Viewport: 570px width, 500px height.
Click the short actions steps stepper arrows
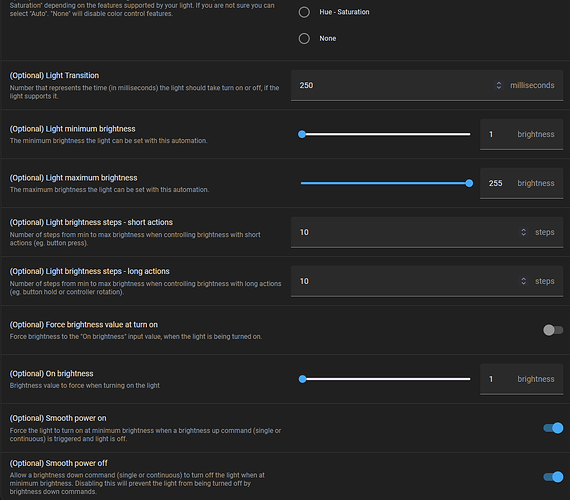point(523,232)
